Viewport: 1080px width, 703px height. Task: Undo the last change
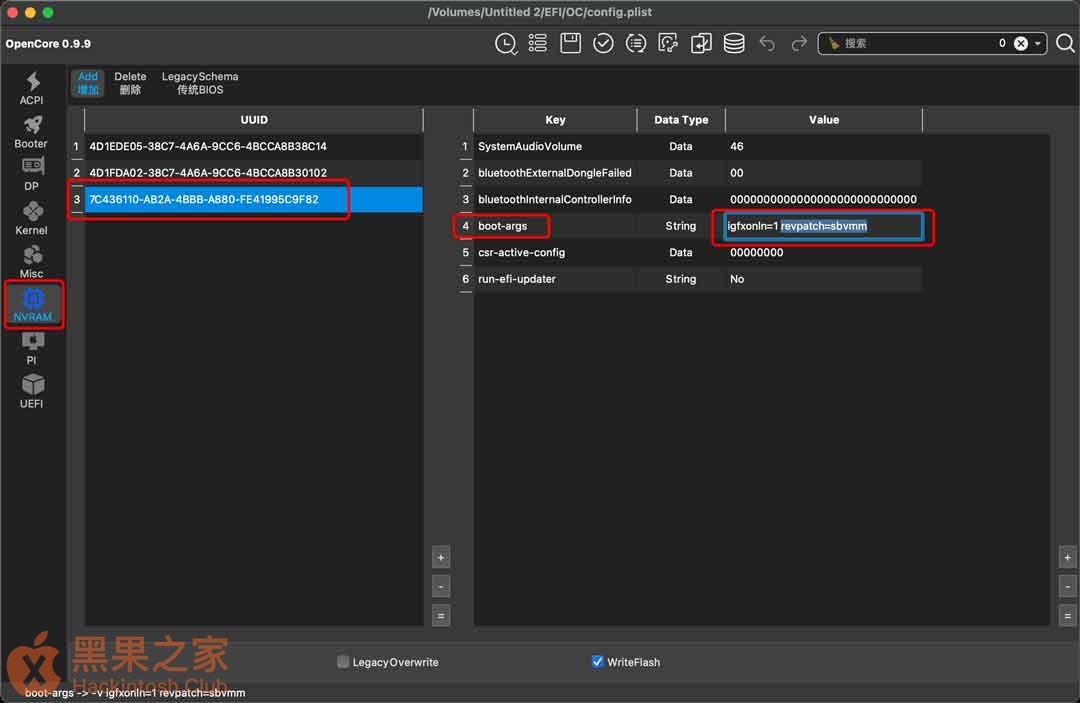(767, 43)
